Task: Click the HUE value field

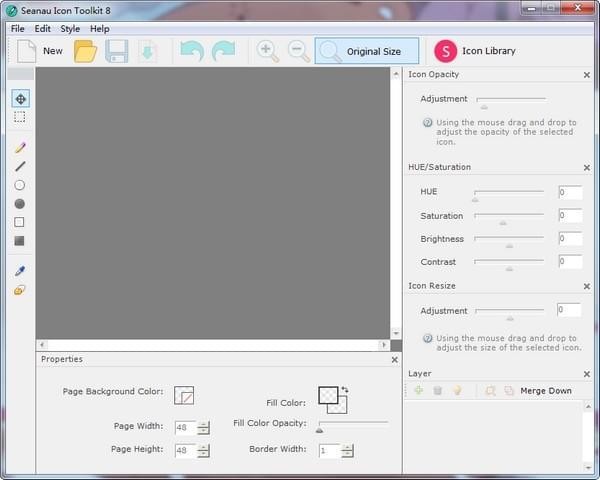Action: tap(570, 192)
